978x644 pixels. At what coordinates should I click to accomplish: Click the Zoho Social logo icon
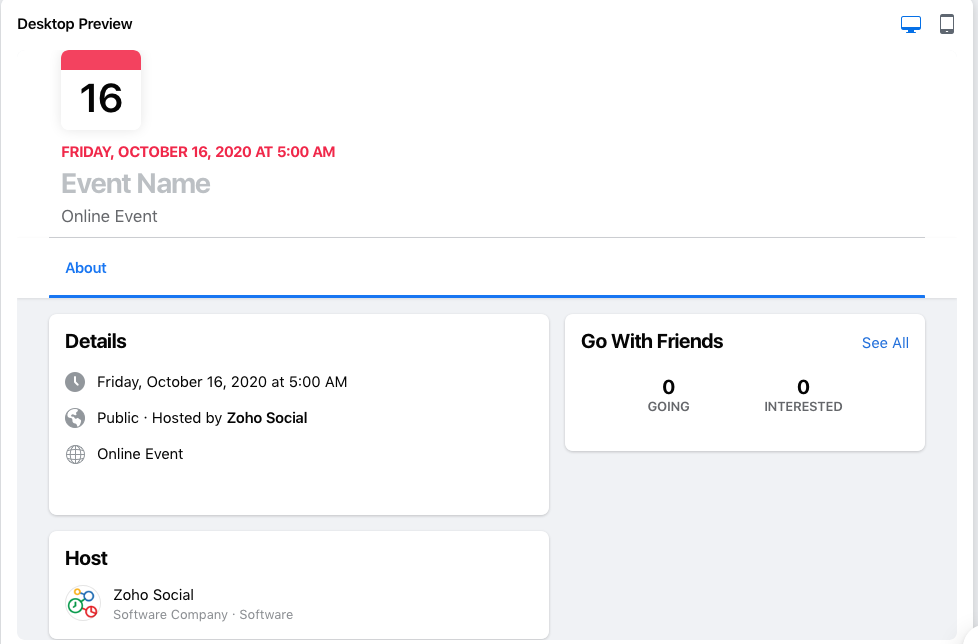coord(83,603)
